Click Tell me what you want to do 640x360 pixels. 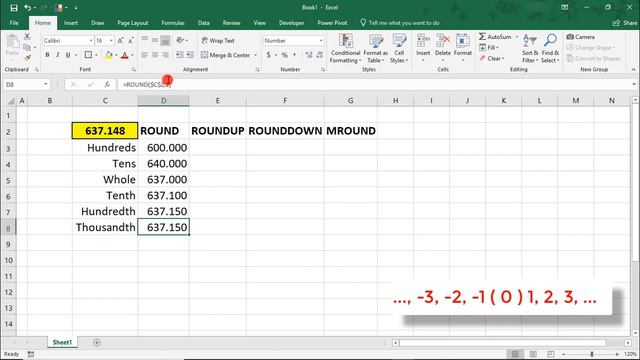click(400, 23)
